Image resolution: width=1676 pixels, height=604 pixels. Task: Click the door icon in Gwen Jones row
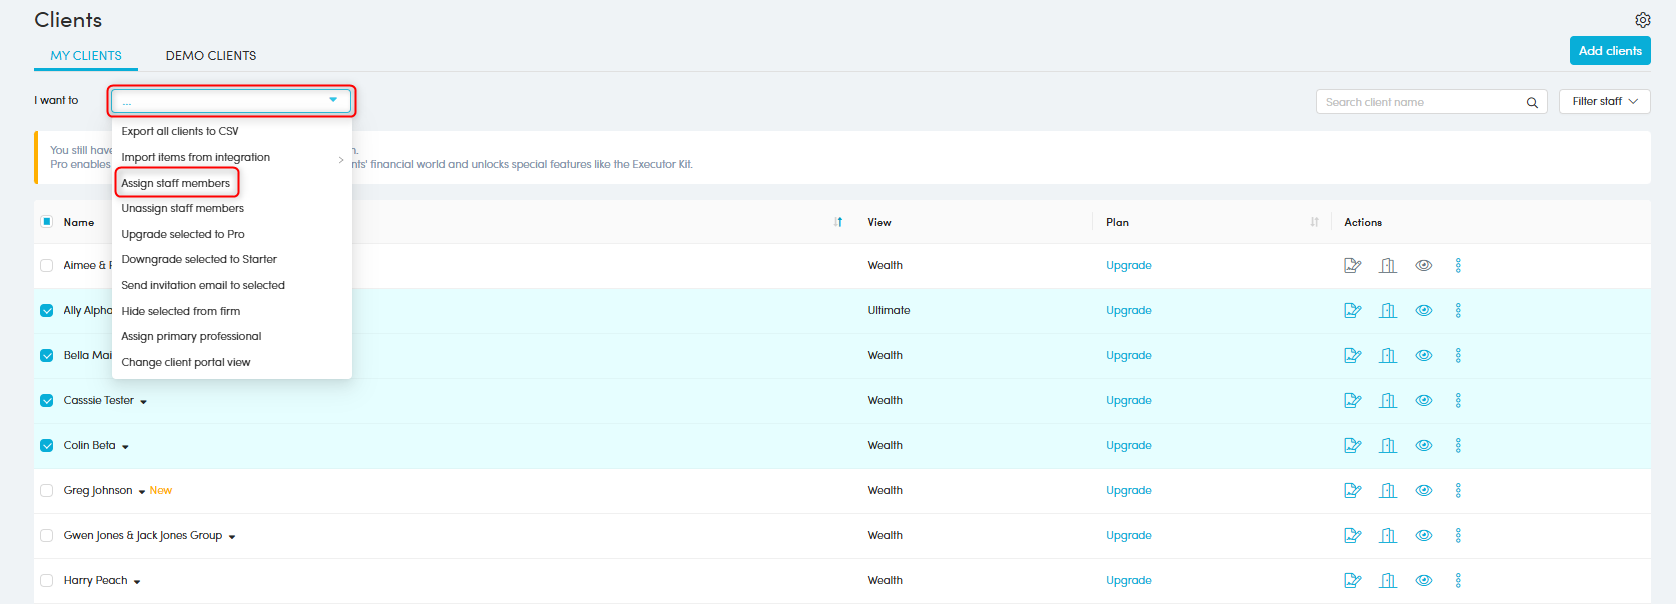point(1387,535)
